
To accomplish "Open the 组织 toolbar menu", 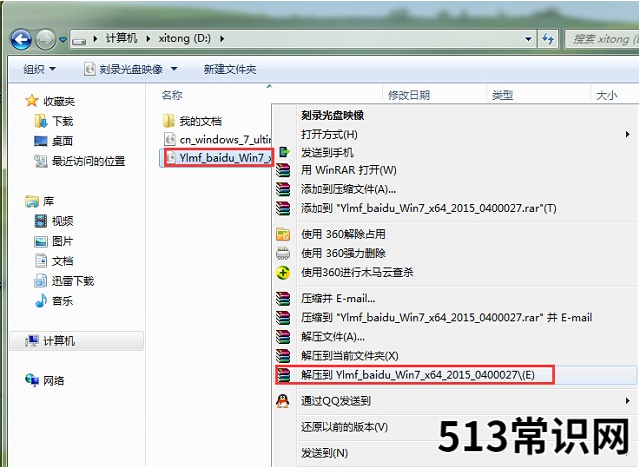I will tap(40, 69).
